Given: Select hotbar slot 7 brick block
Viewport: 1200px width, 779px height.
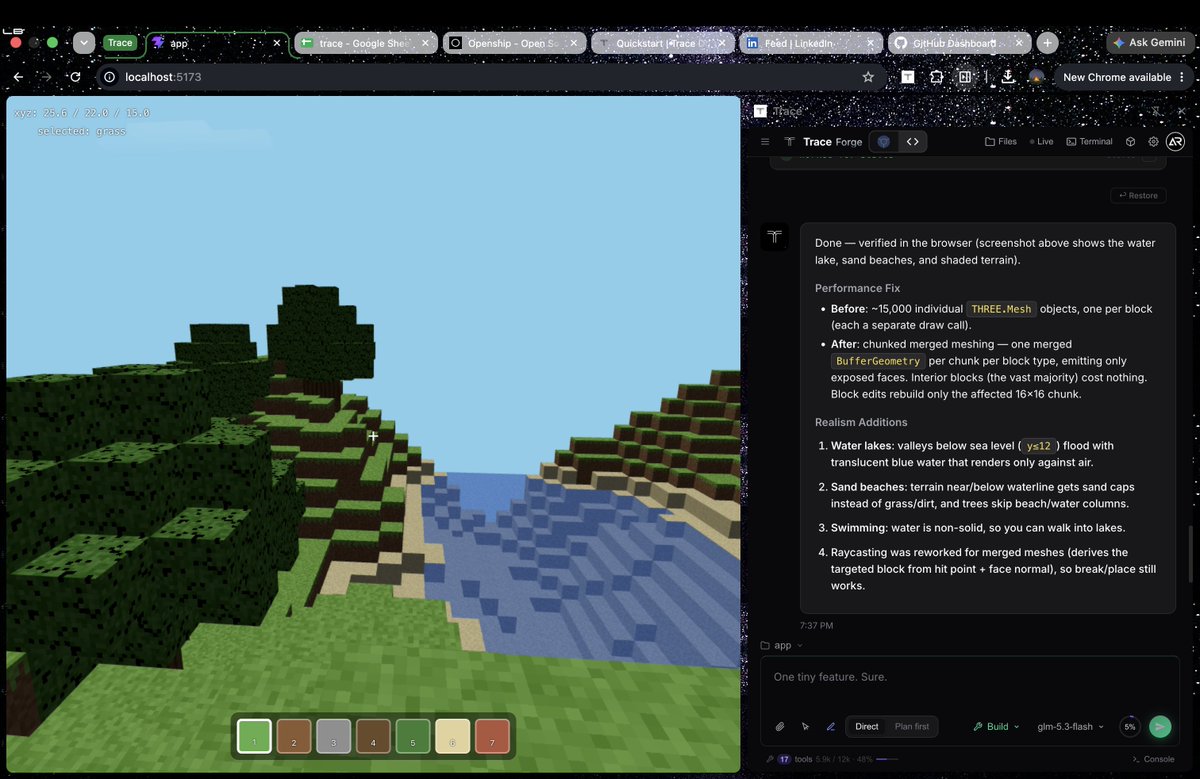Looking at the screenshot, I should tap(492, 736).
